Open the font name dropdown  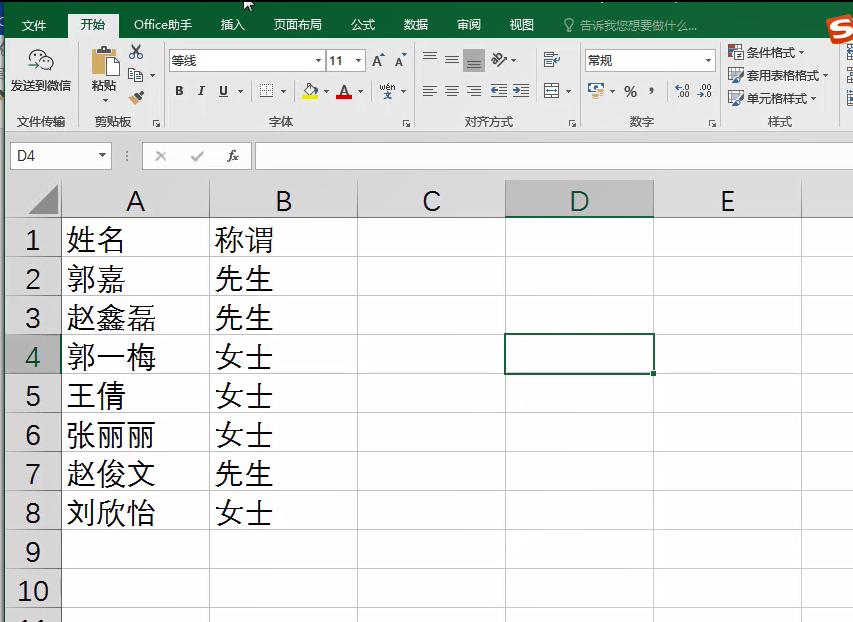pos(317,60)
